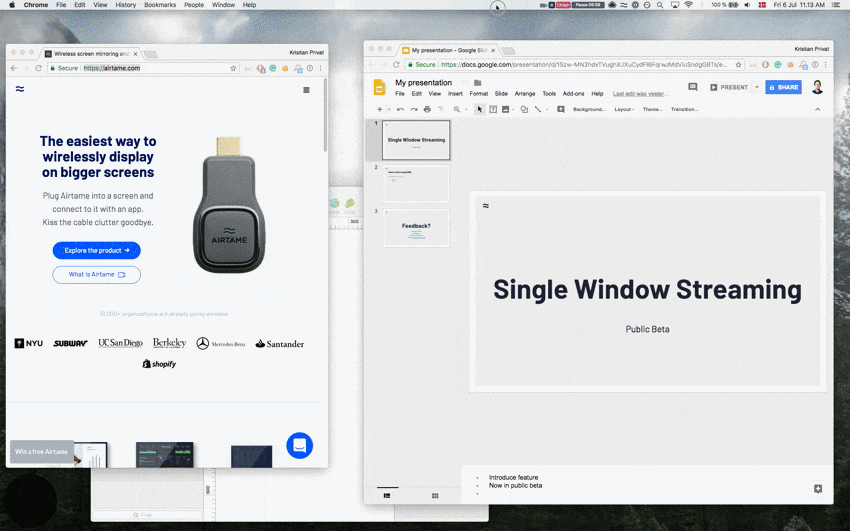The image size is (850, 531).
Task: Select slide 1 thumbnail in filmstrip
Action: click(416, 140)
